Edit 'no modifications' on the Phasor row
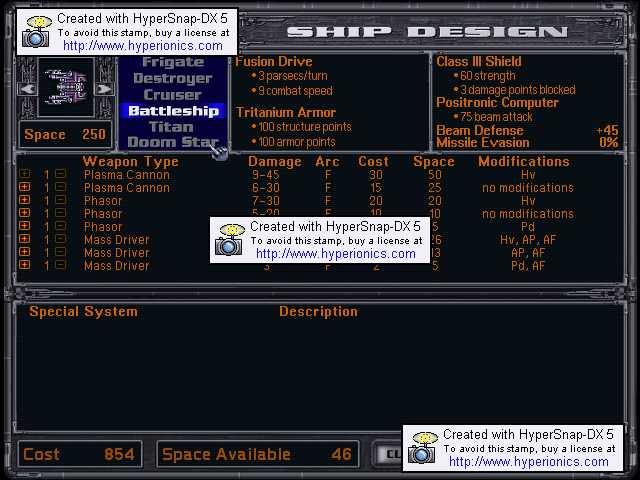This screenshot has width=640, height=480. 528,214
